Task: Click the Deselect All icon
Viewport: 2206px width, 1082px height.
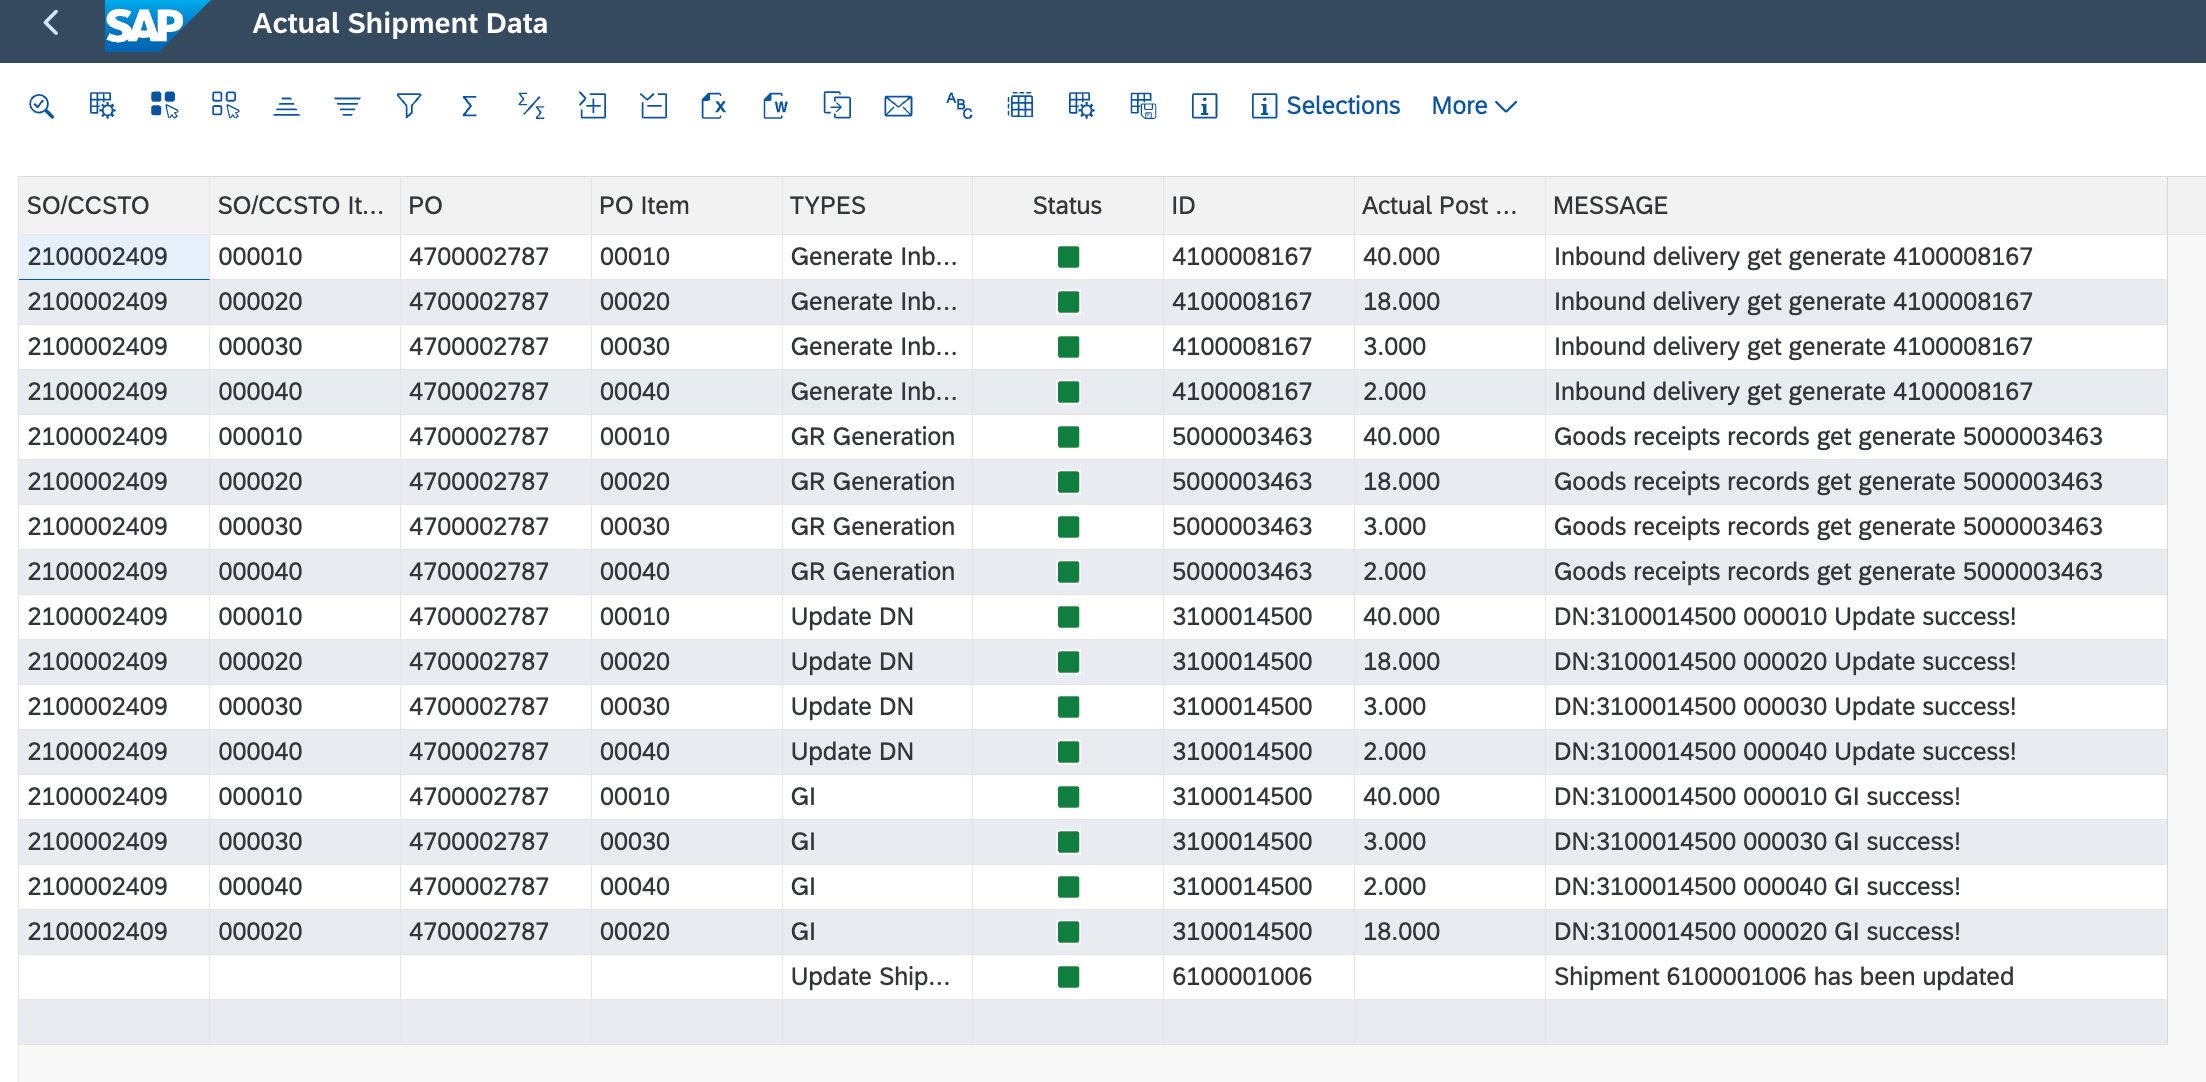Action: pos(225,106)
